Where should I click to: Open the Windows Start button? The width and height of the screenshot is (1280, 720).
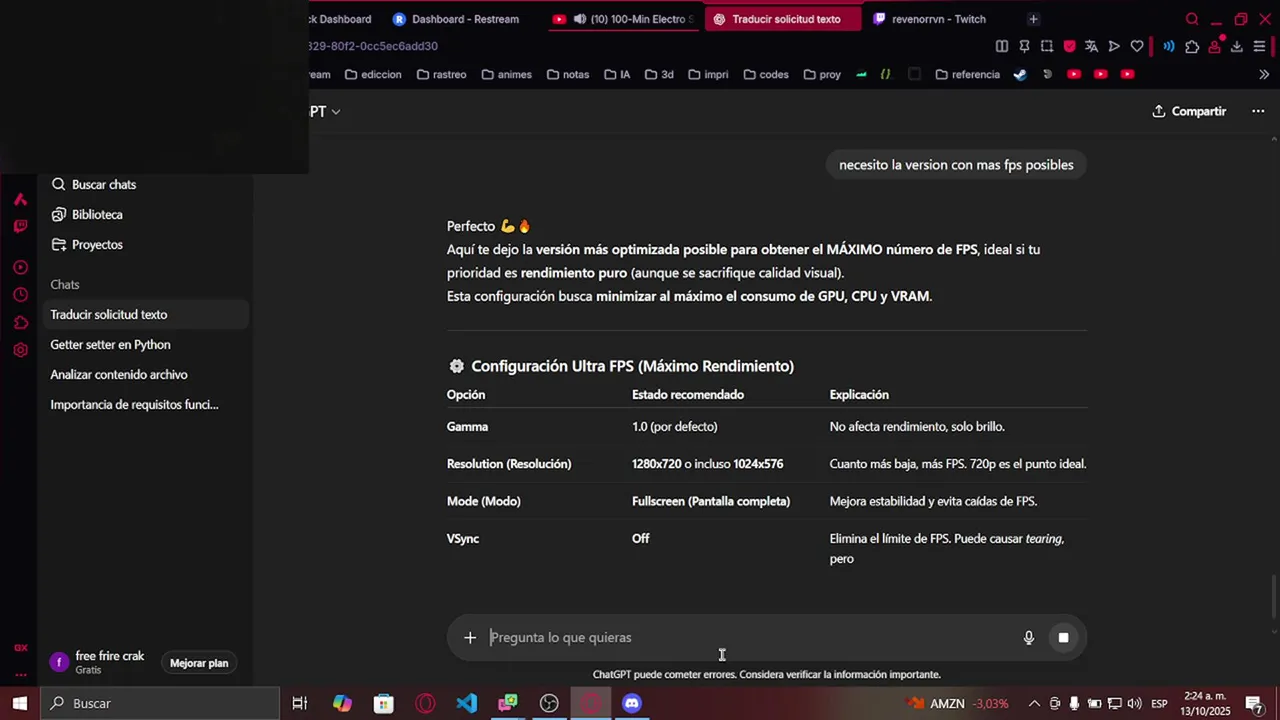tap(20, 704)
